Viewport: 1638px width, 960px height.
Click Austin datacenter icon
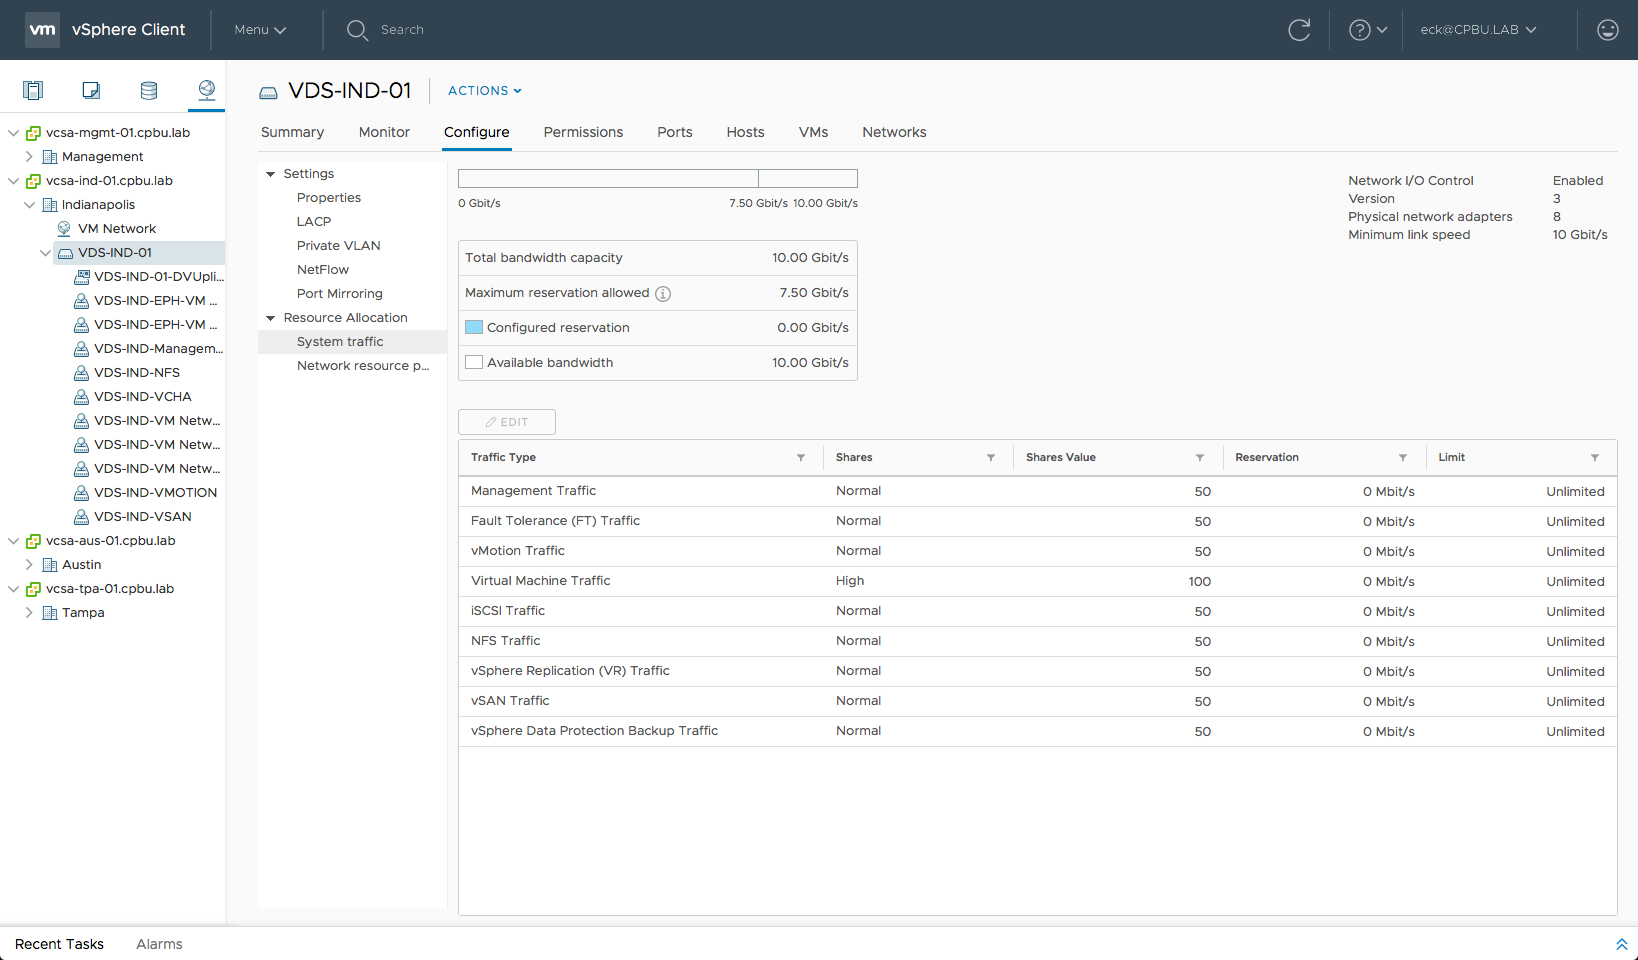point(49,565)
